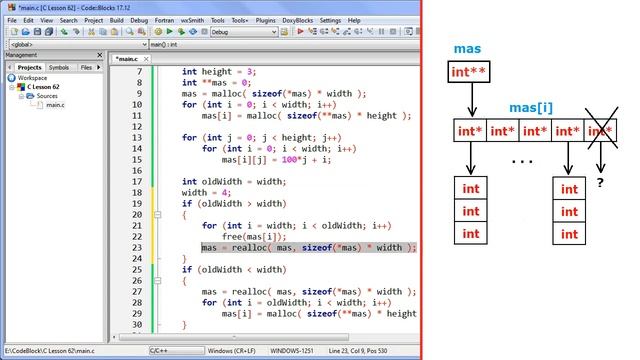Screen dimensions: 640x360
Task: Select the Projects tab
Action: coord(29,67)
